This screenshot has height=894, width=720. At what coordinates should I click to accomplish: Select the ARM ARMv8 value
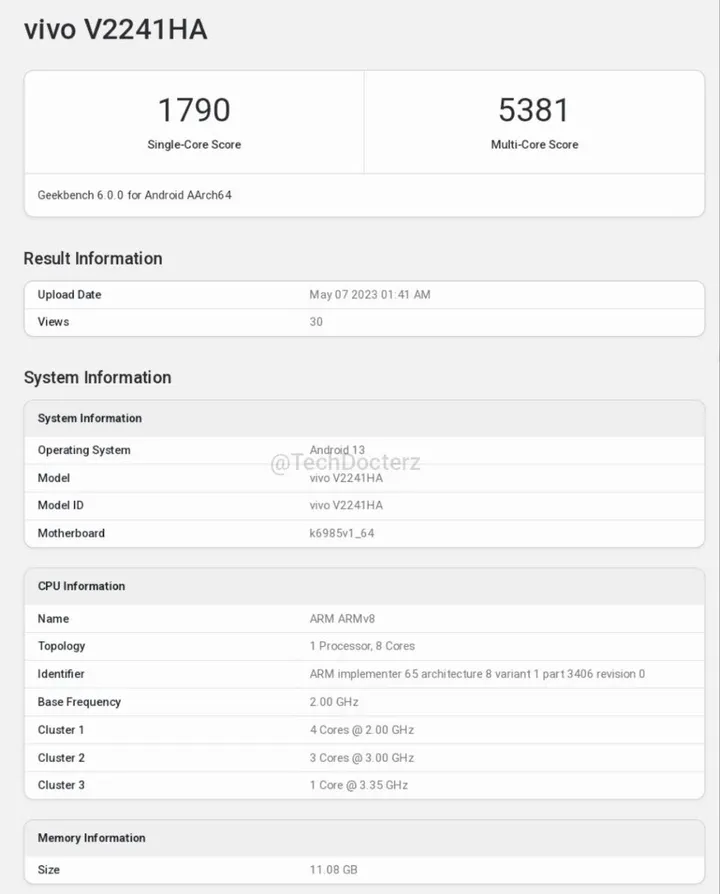tap(342, 619)
